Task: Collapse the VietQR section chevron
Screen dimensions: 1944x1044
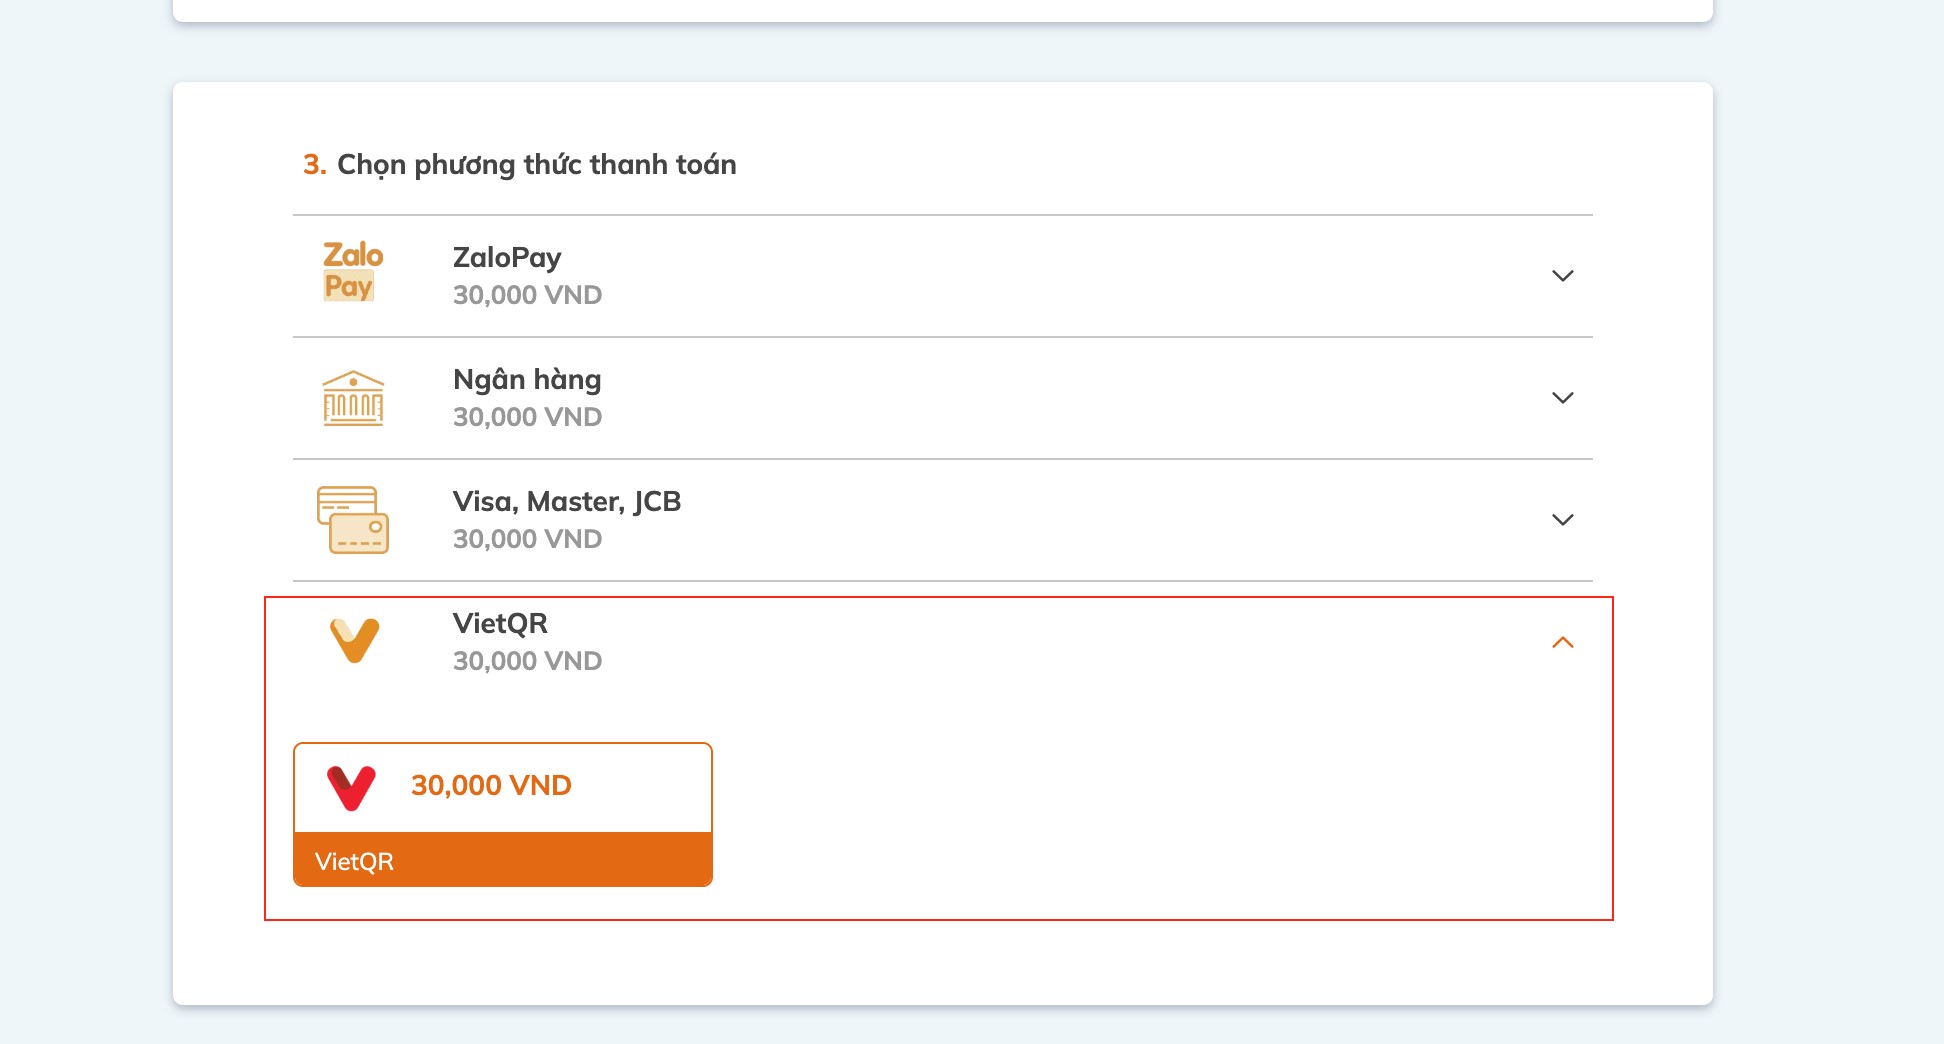Action: pyautogui.click(x=1562, y=642)
